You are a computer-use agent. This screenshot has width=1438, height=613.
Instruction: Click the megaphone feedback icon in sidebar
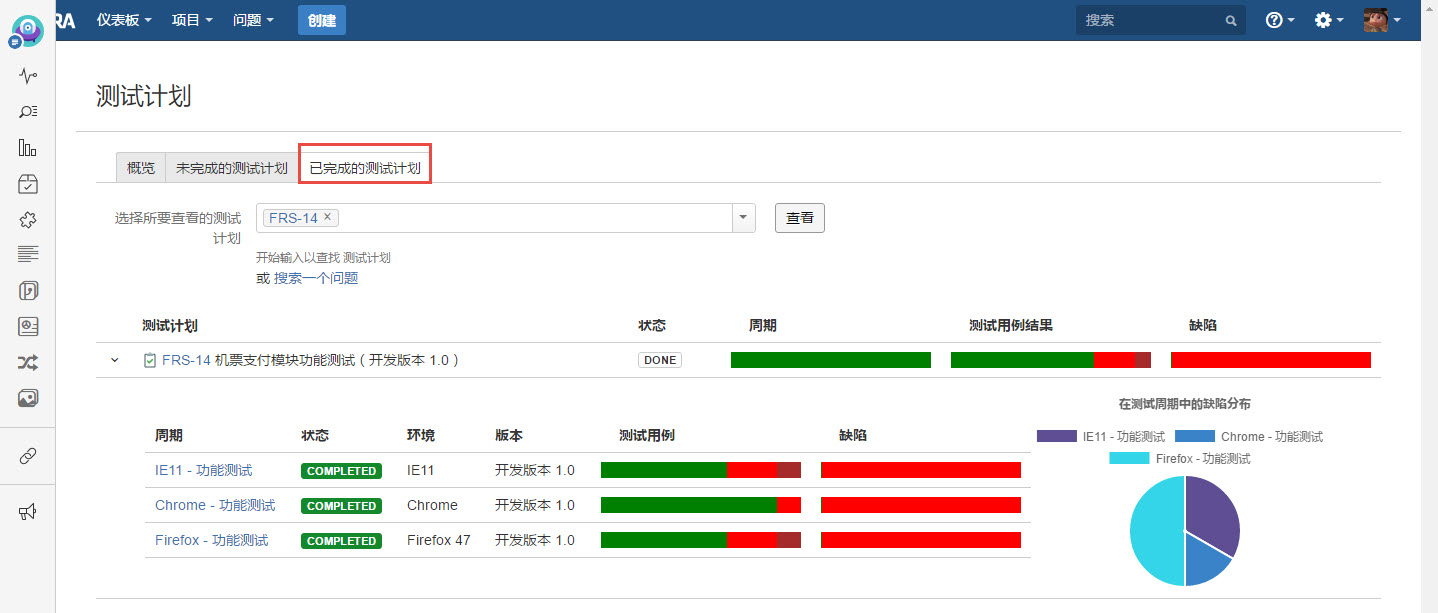pyautogui.click(x=28, y=512)
